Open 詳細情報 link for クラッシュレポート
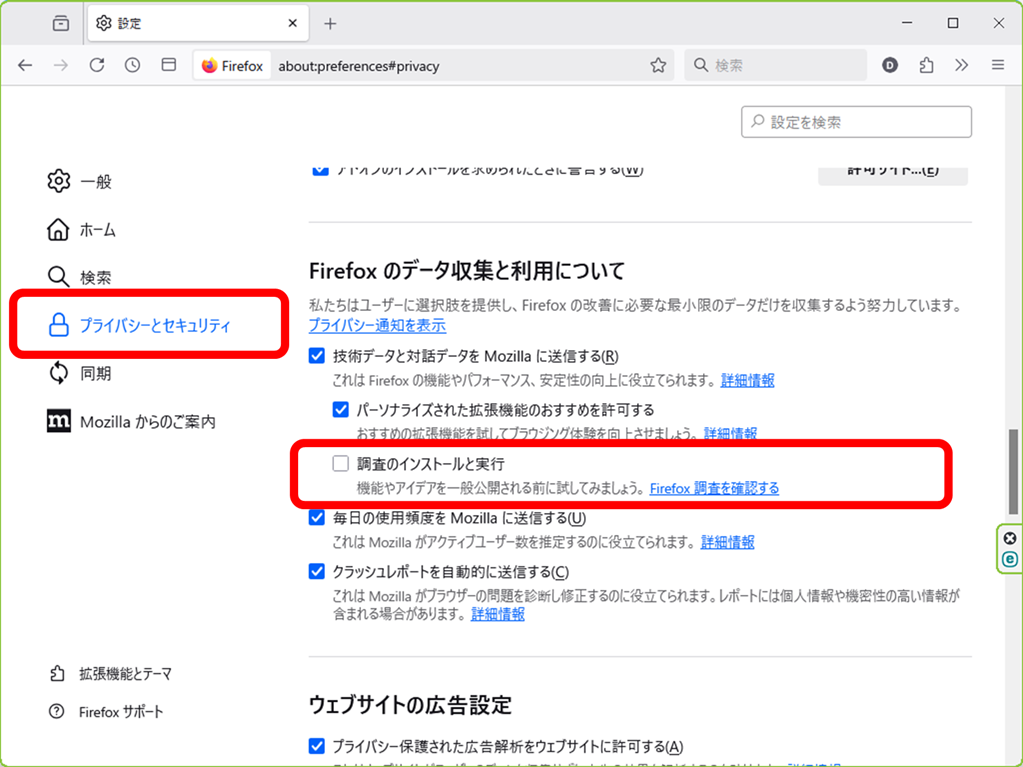The height and width of the screenshot is (767, 1023). 498,614
